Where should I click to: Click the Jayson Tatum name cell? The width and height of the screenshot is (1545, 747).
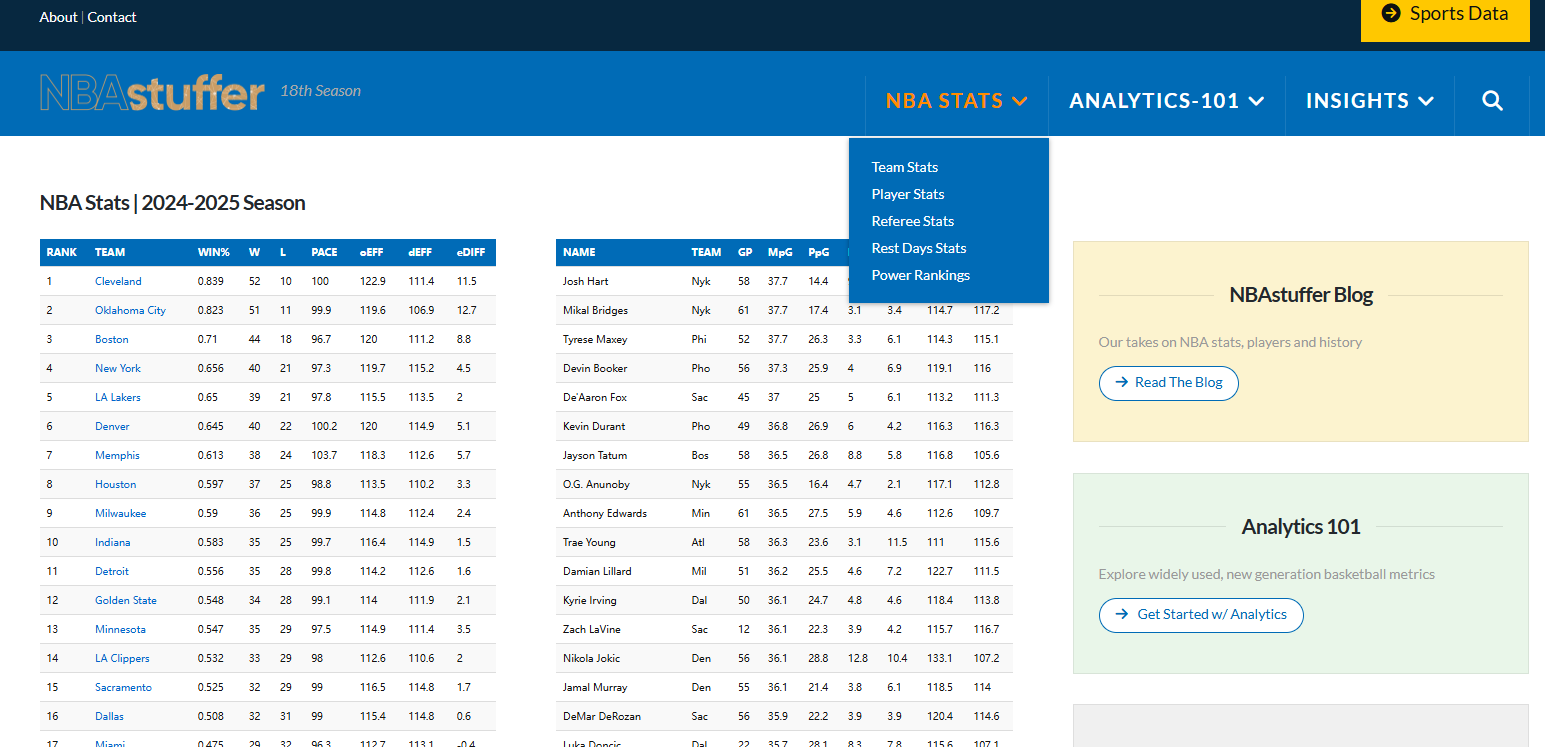595,456
